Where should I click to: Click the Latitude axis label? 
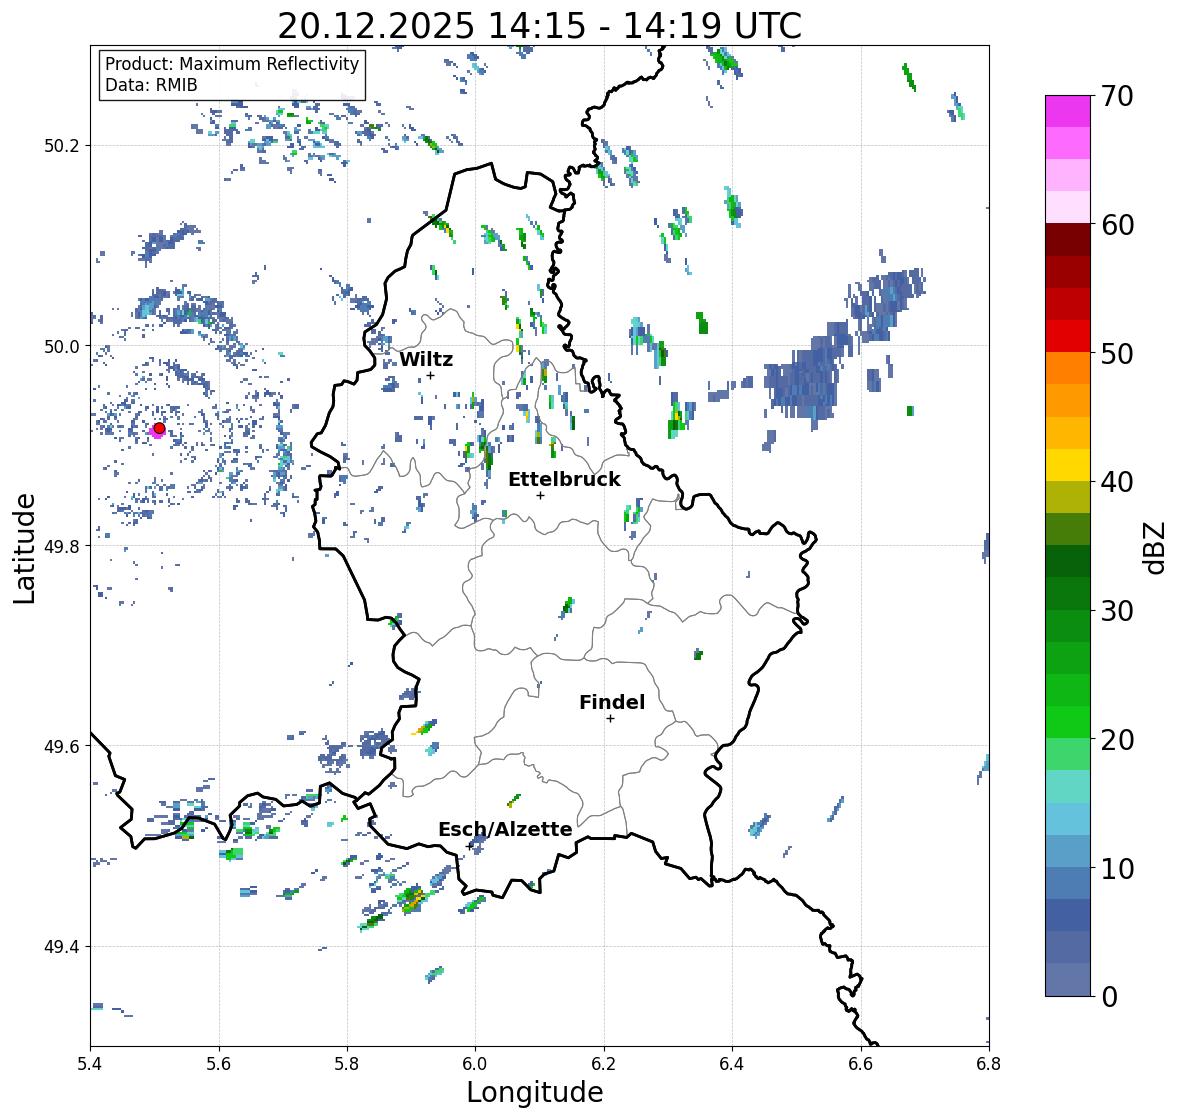(x=24, y=549)
